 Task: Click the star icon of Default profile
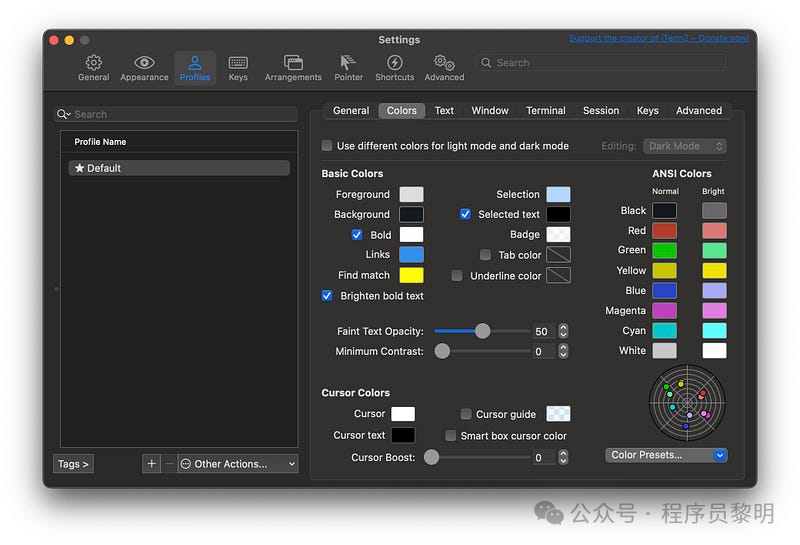[x=79, y=168]
